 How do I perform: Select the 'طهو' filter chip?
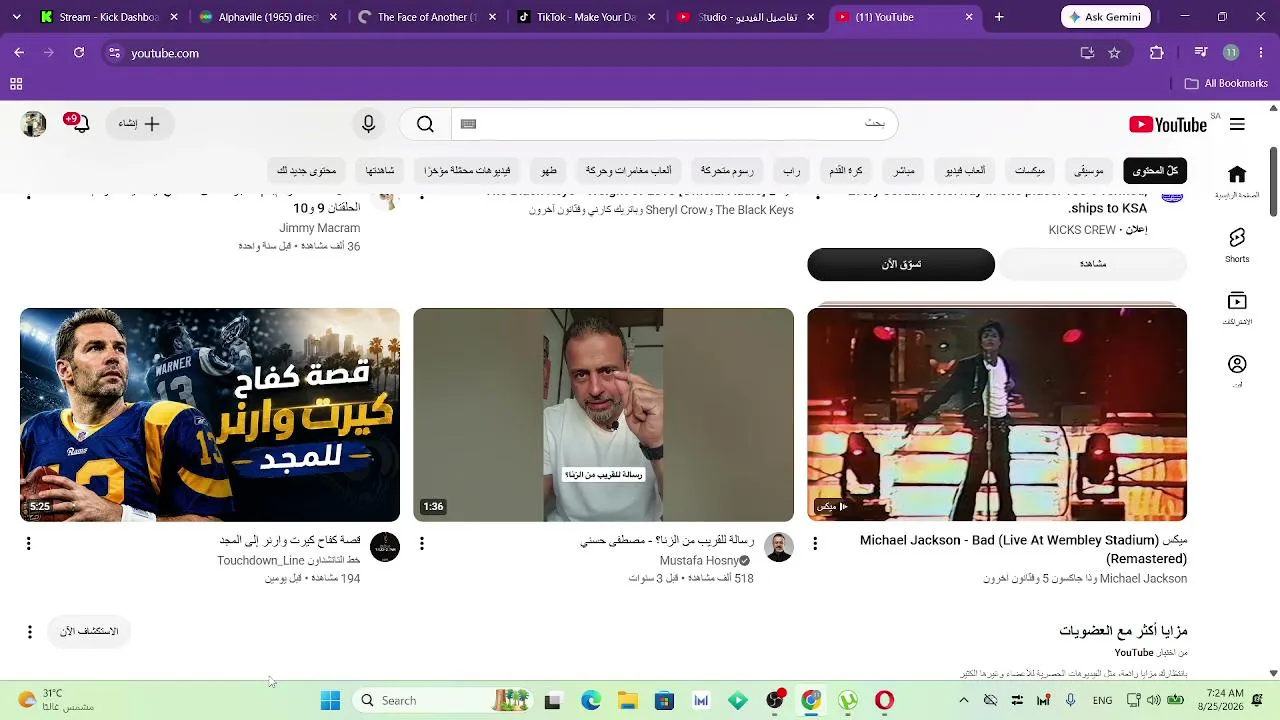[x=549, y=171]
